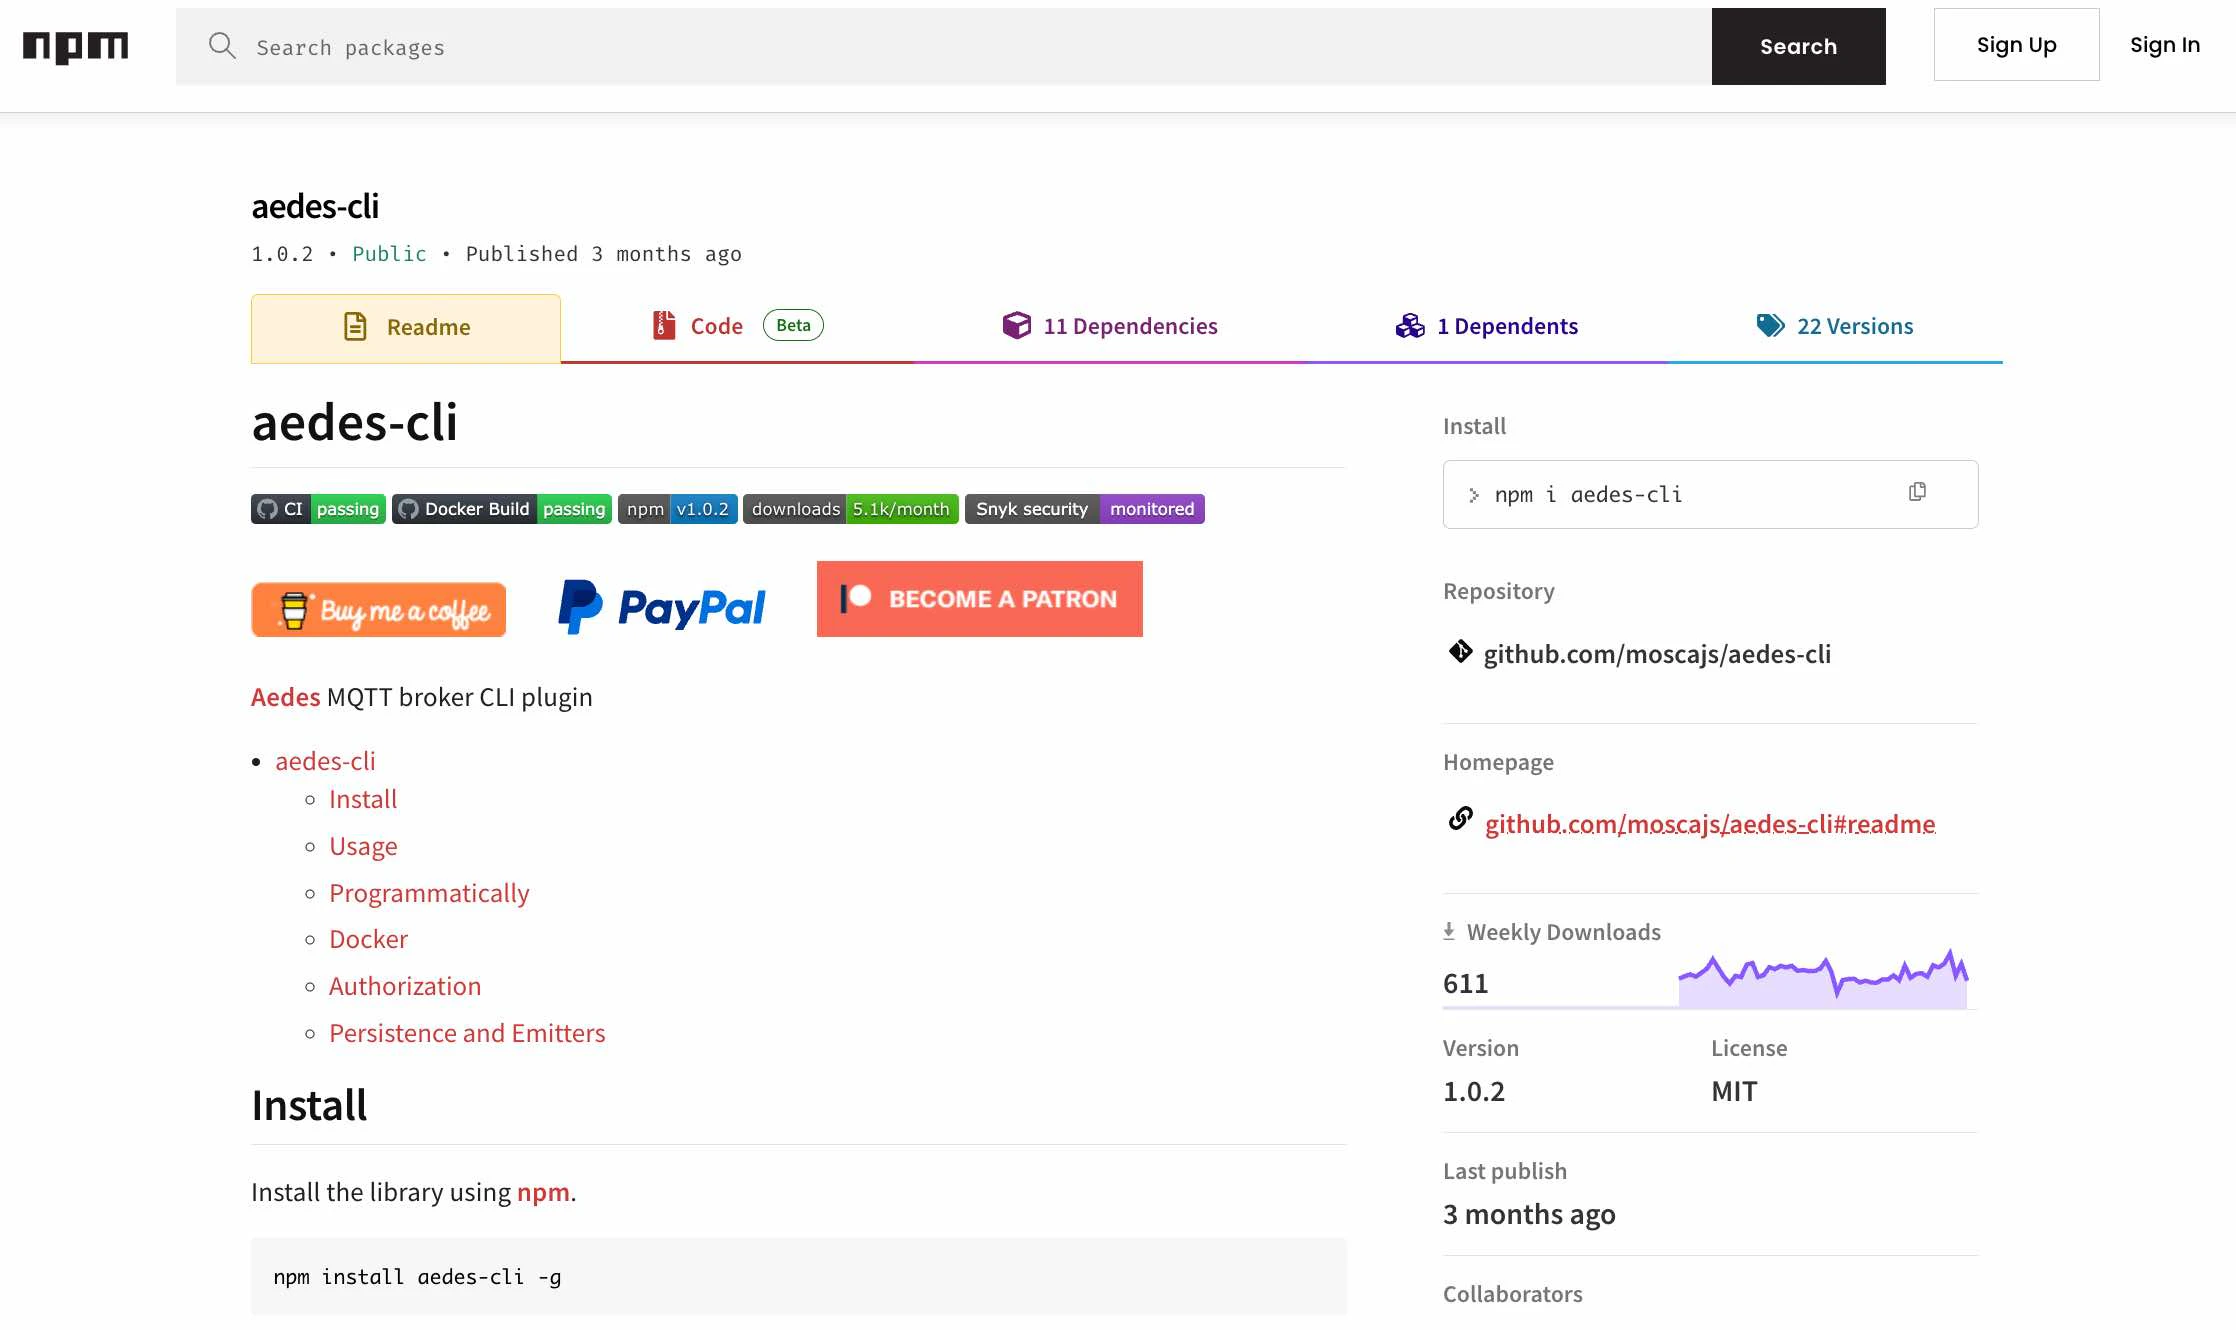
Task: Show the 22 Versions tab
Action: pos(1835,326)
